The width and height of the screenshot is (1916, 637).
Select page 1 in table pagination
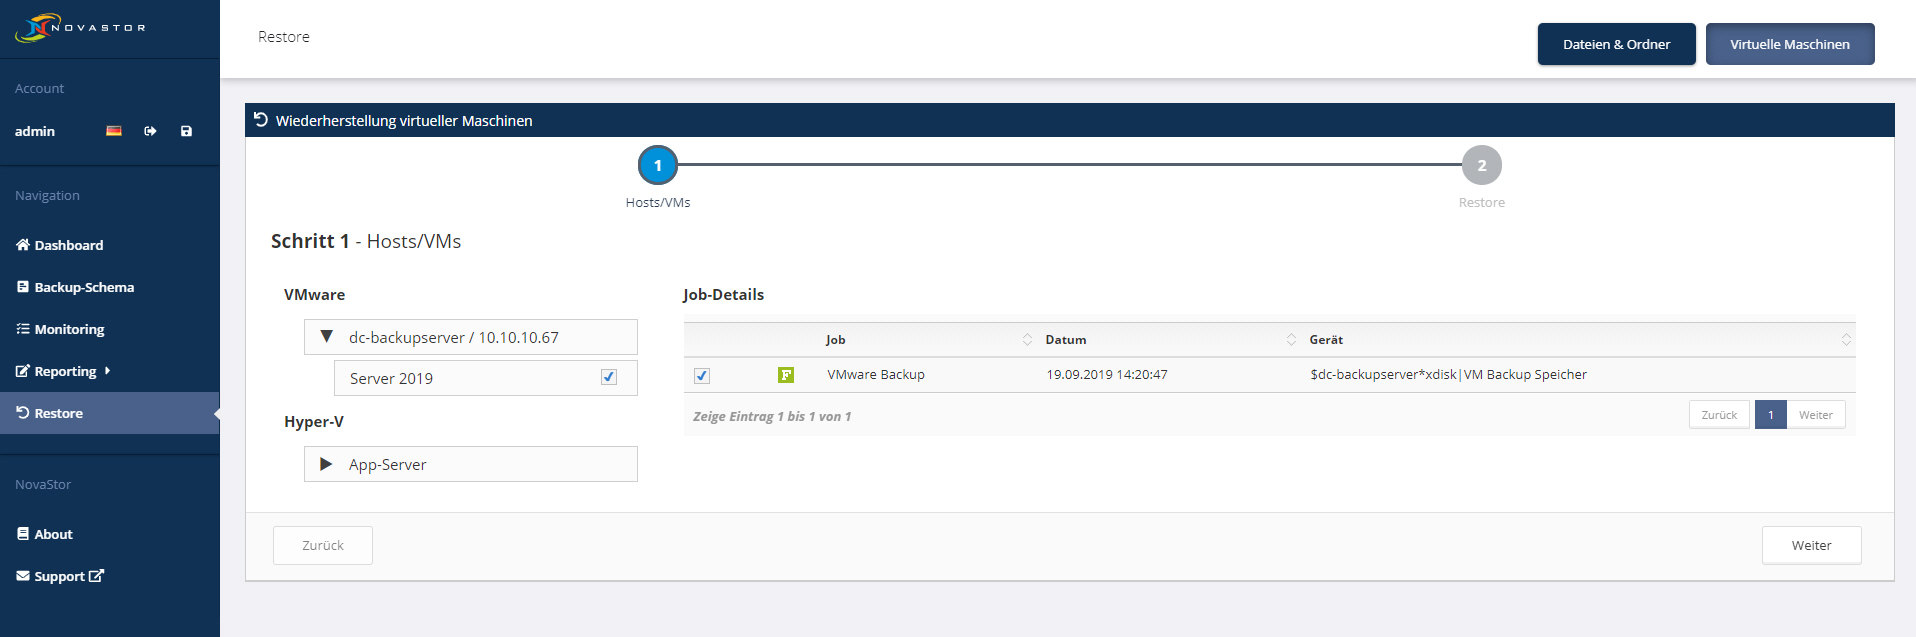(1770, 415)
